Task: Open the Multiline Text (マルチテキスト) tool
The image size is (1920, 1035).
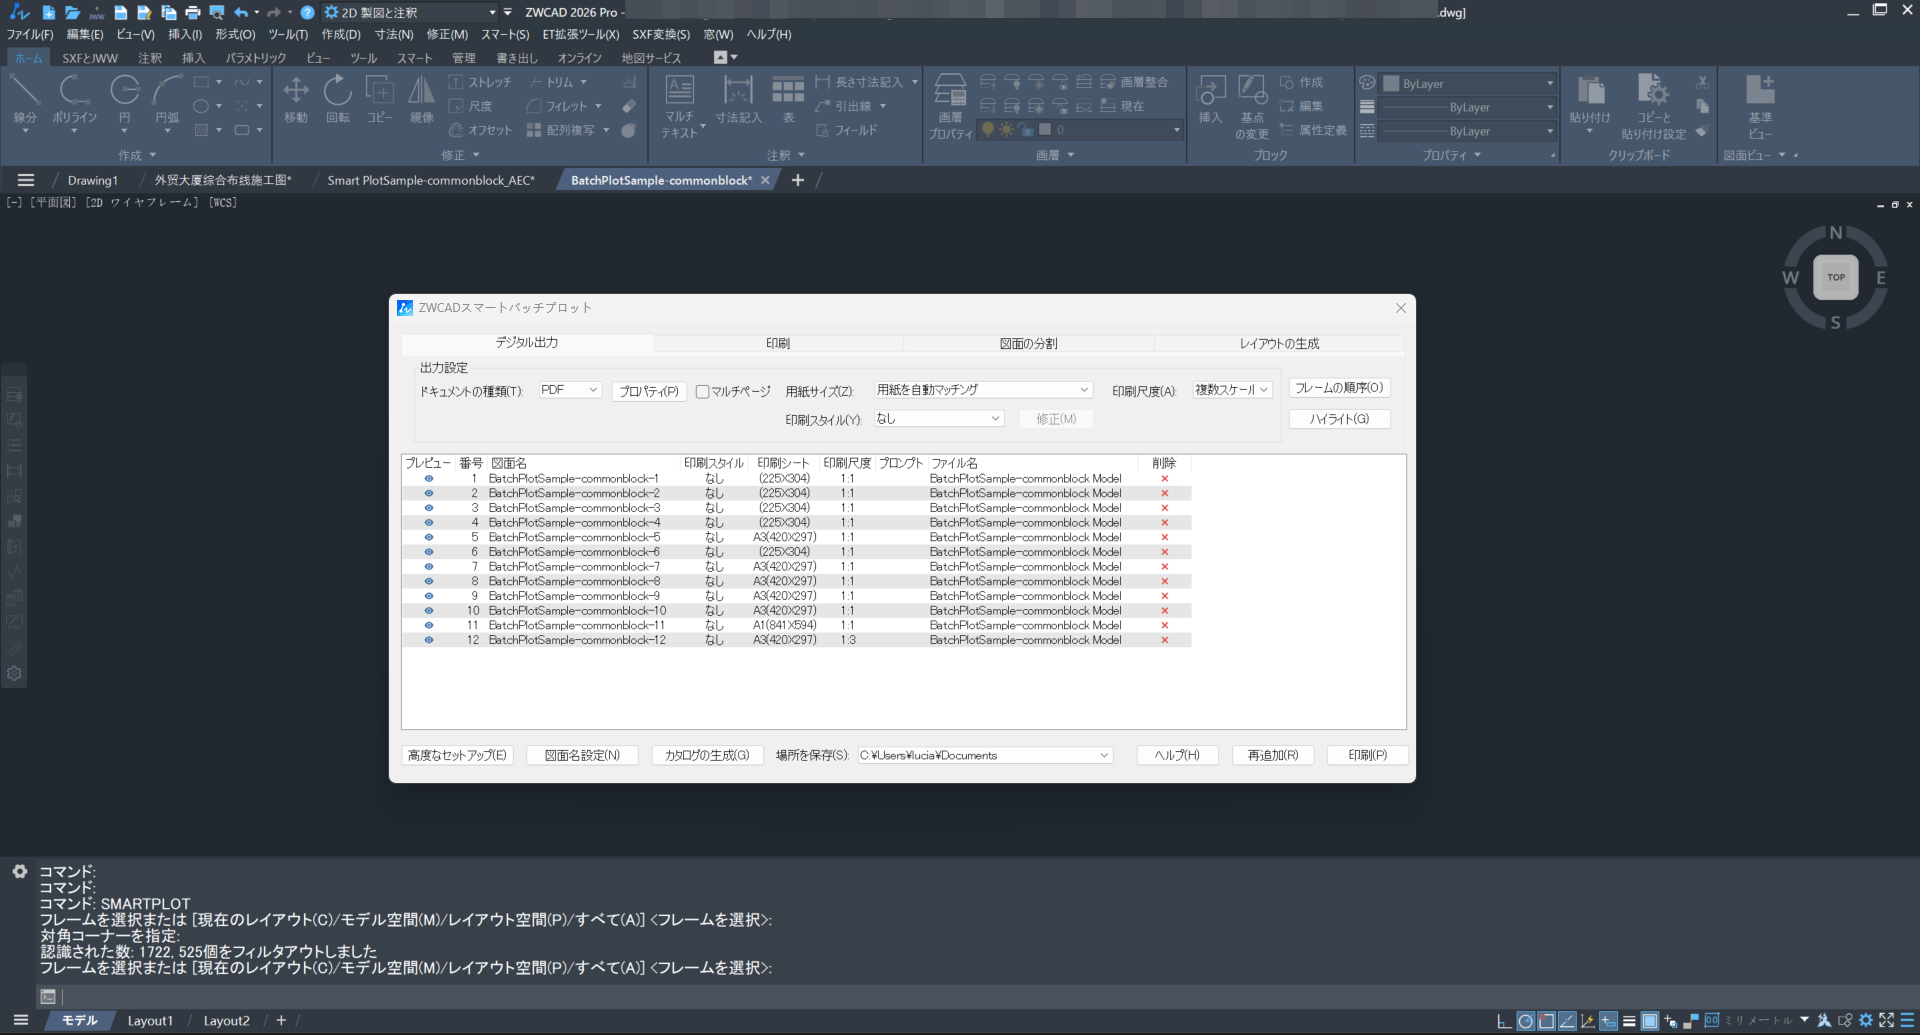Action: coord(680,105)
